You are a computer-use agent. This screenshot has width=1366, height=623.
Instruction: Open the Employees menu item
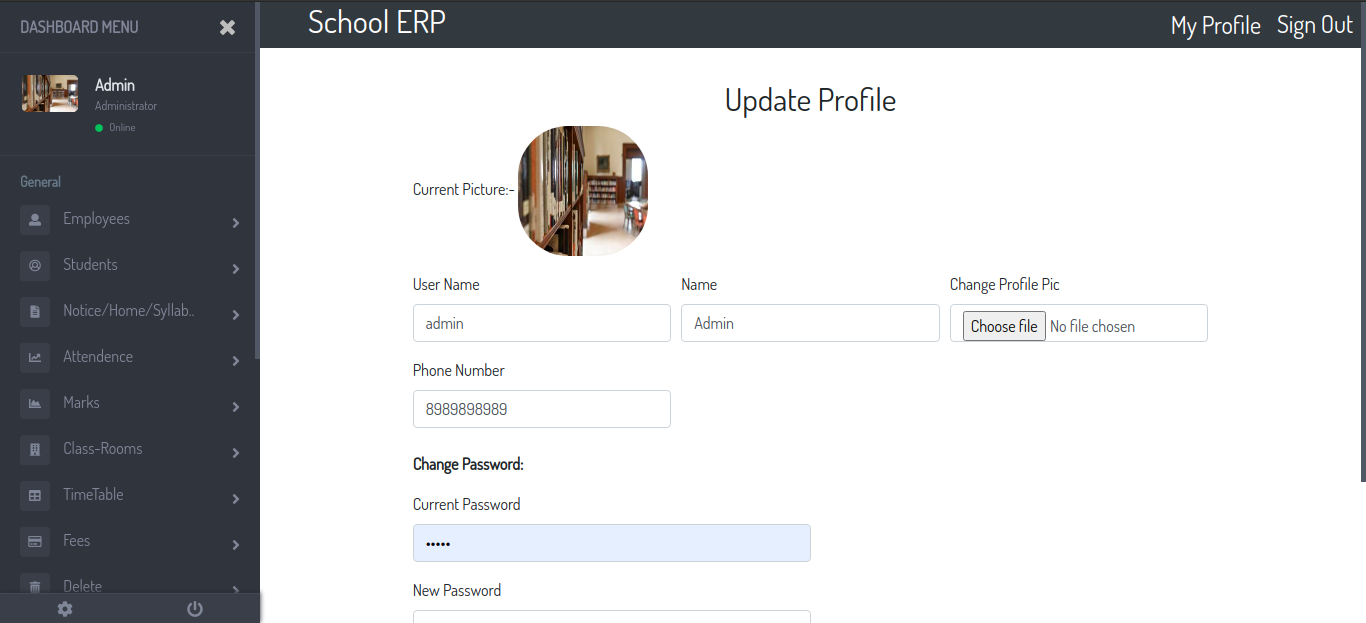[x=130, y=219]
